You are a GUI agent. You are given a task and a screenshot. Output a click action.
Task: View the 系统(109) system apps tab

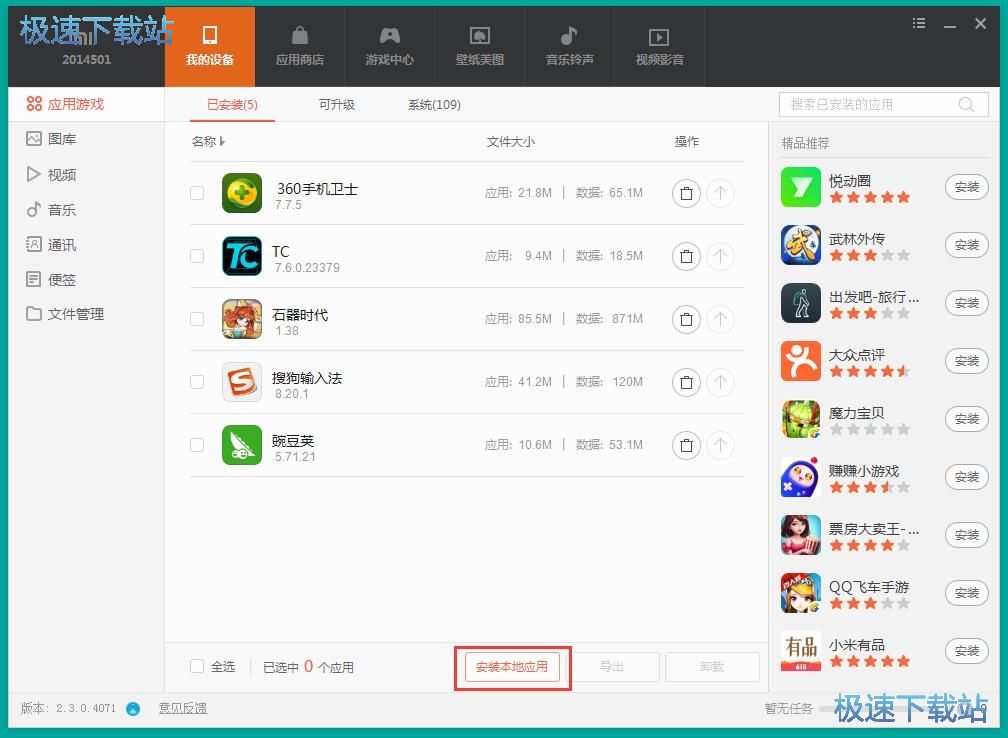(x=435, y=105)
